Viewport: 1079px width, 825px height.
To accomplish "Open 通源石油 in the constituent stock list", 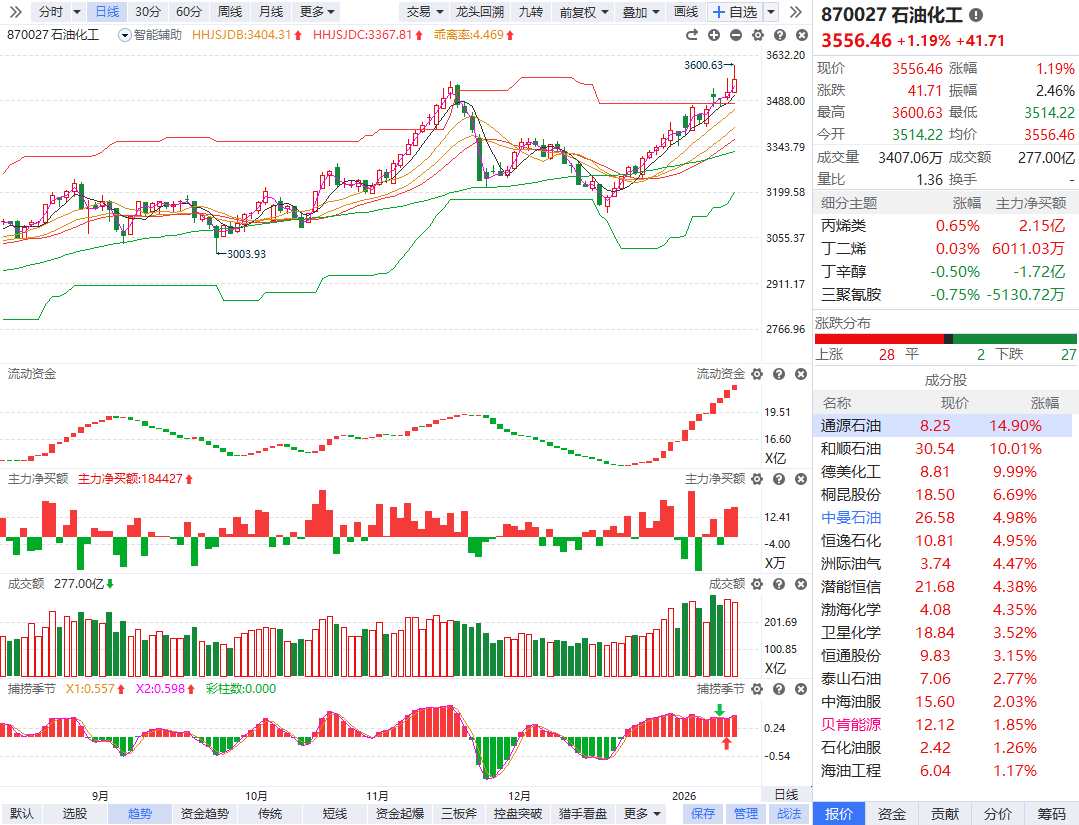I will [851, 425].
